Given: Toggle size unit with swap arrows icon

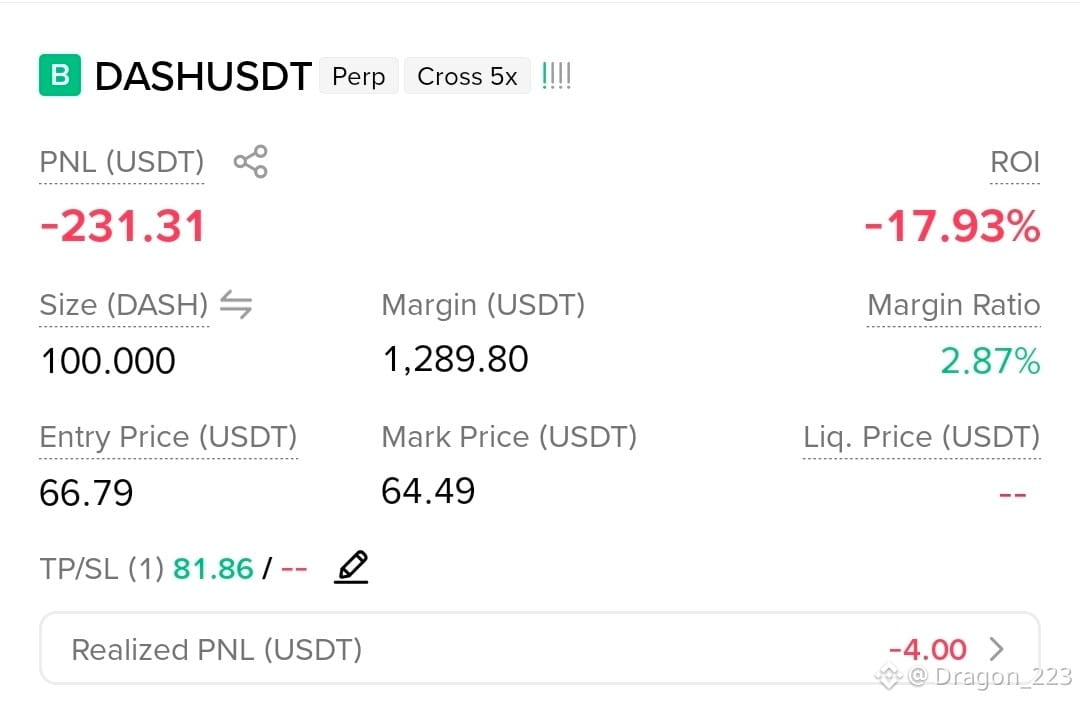Looking at the screenshot, I should point(236,304).
